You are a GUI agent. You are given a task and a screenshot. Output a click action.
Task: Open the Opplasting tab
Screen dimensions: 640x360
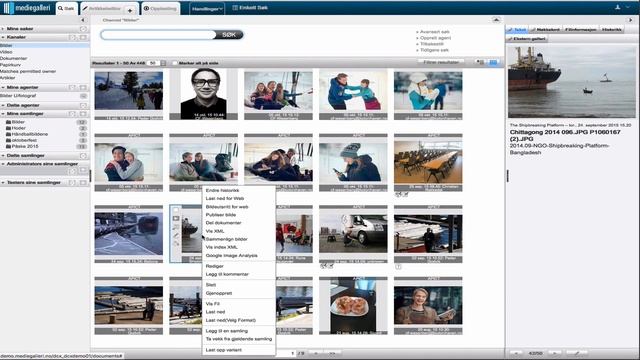pos(161,8)
